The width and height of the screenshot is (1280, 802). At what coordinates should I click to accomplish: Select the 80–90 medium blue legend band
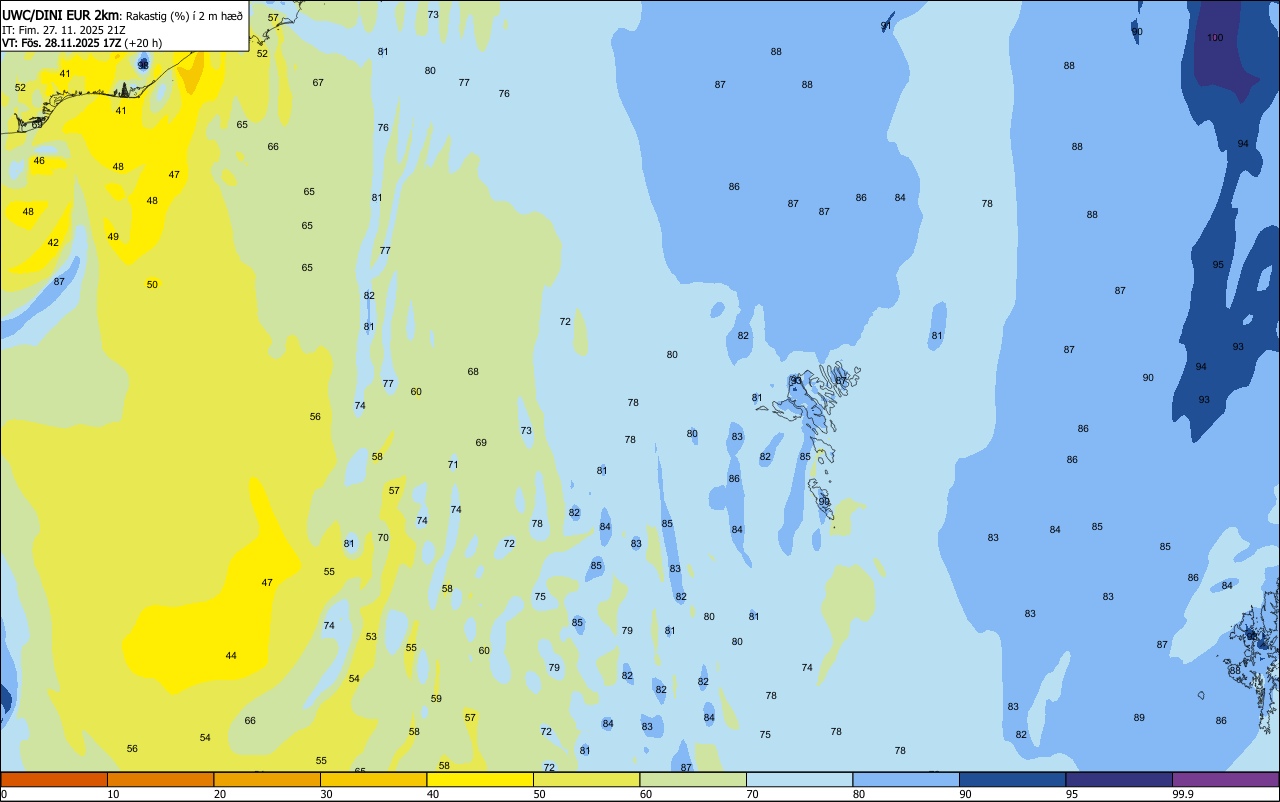pyautogui.click(x=906, y=779)
